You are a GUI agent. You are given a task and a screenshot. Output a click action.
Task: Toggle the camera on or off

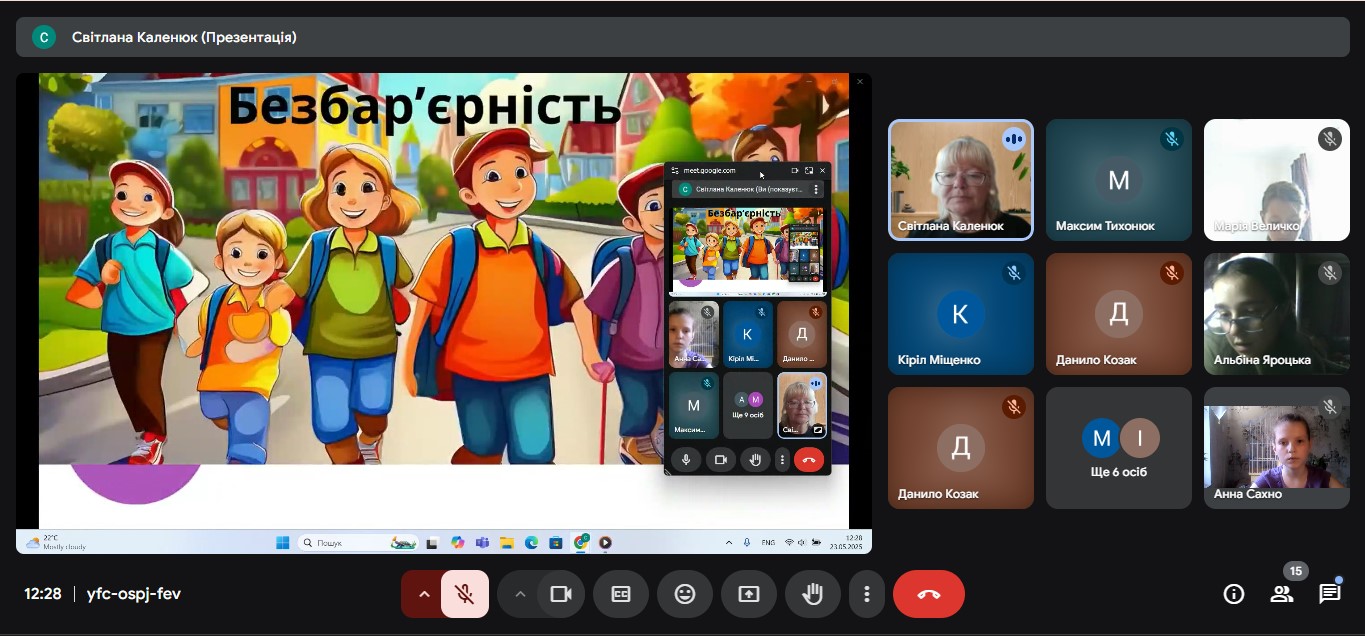coord(560,594)
